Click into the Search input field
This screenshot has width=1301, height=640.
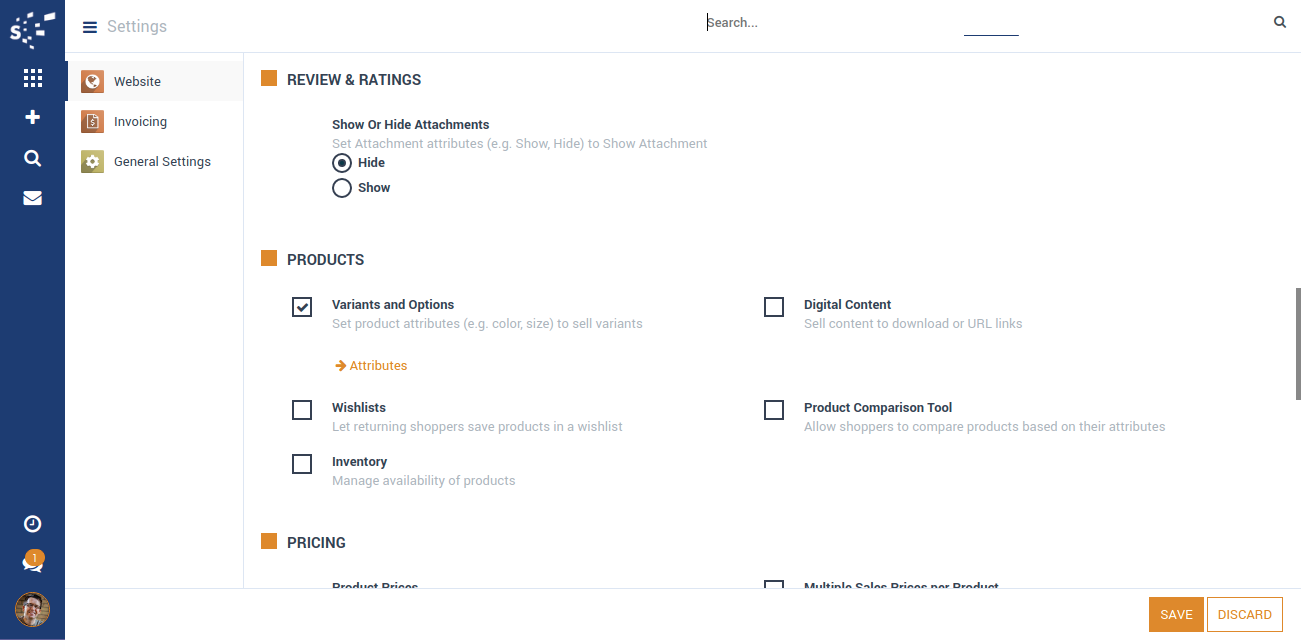[830, 22]
